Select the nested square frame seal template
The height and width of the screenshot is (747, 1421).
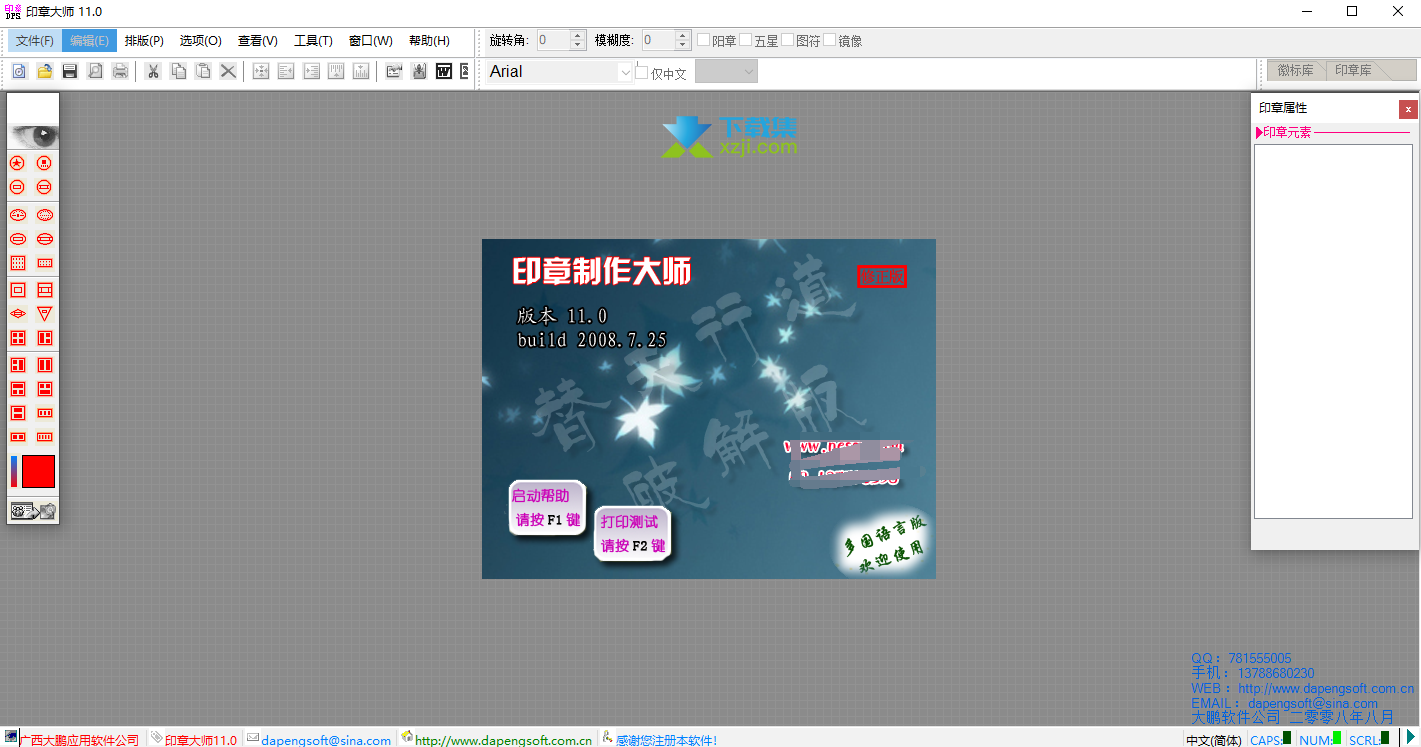click(17, 290)
